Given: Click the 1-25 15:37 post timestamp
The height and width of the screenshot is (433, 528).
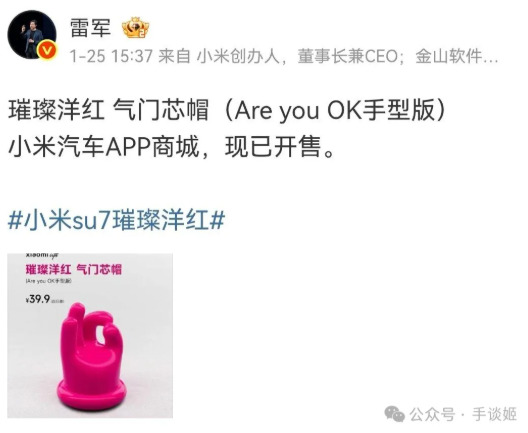Looking at the screenshot, I should [111, 56].
